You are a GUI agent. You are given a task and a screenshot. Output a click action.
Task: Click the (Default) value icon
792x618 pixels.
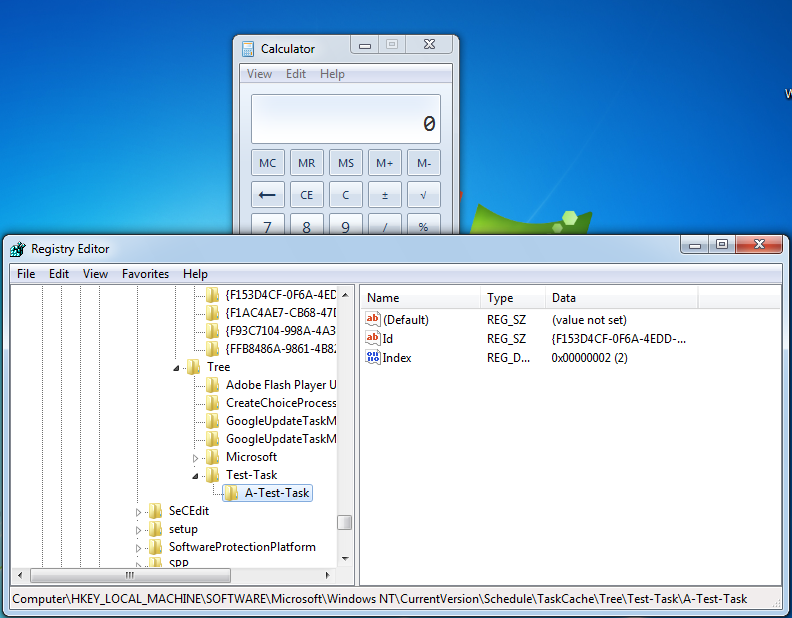(x=373, y=320)
